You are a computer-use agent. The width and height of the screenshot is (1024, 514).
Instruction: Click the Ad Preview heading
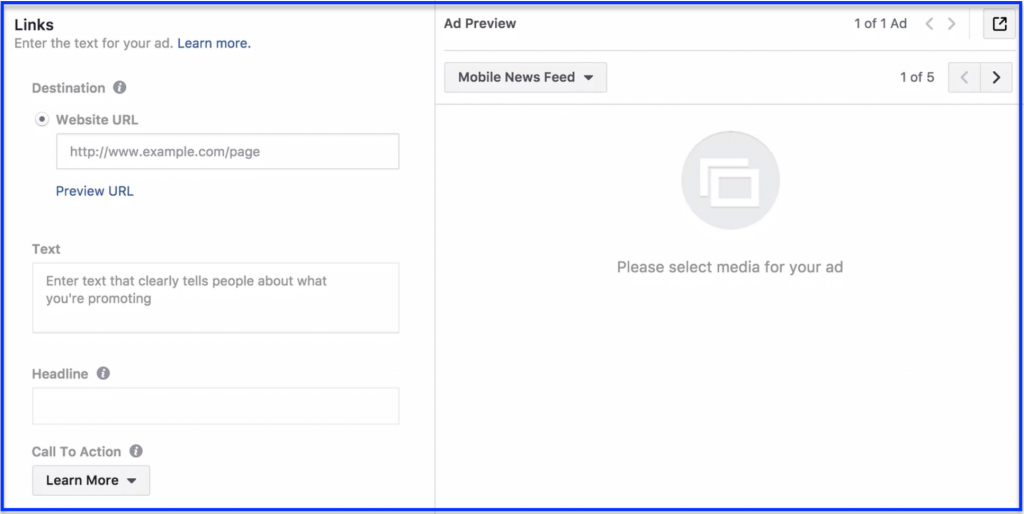(480, 24)
